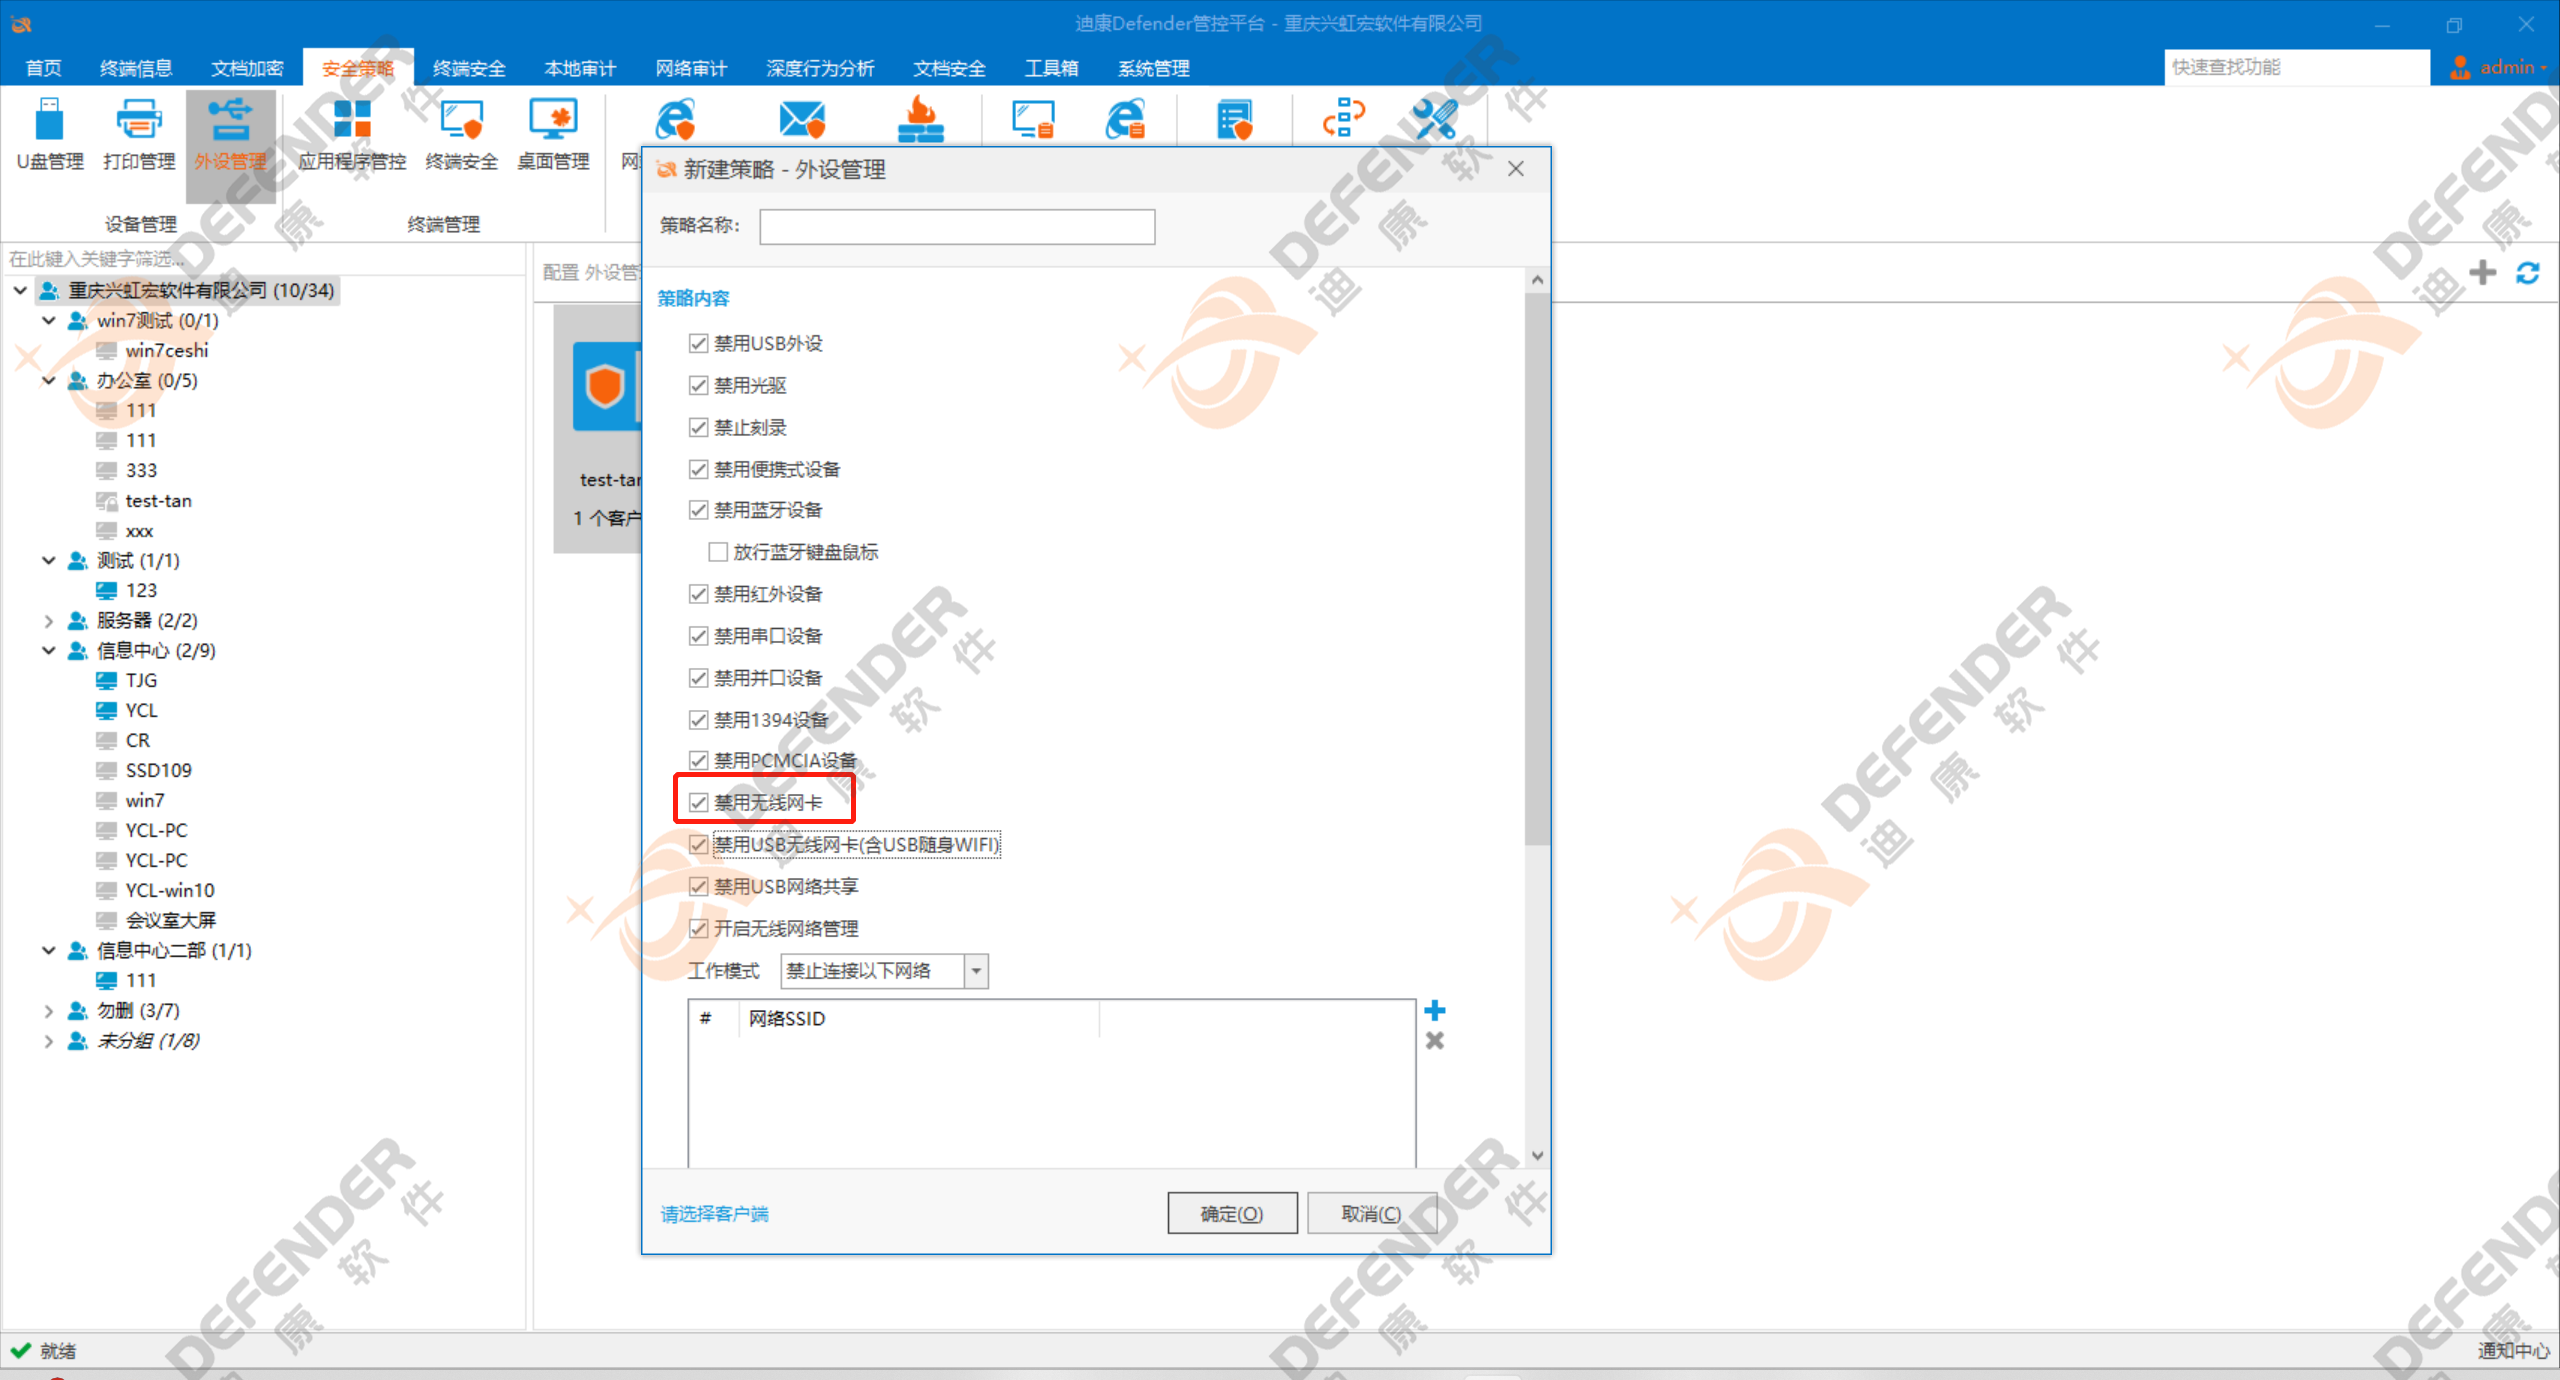
Task: Switch to the 深度行为分析 tab
Action: pos(820,68)
